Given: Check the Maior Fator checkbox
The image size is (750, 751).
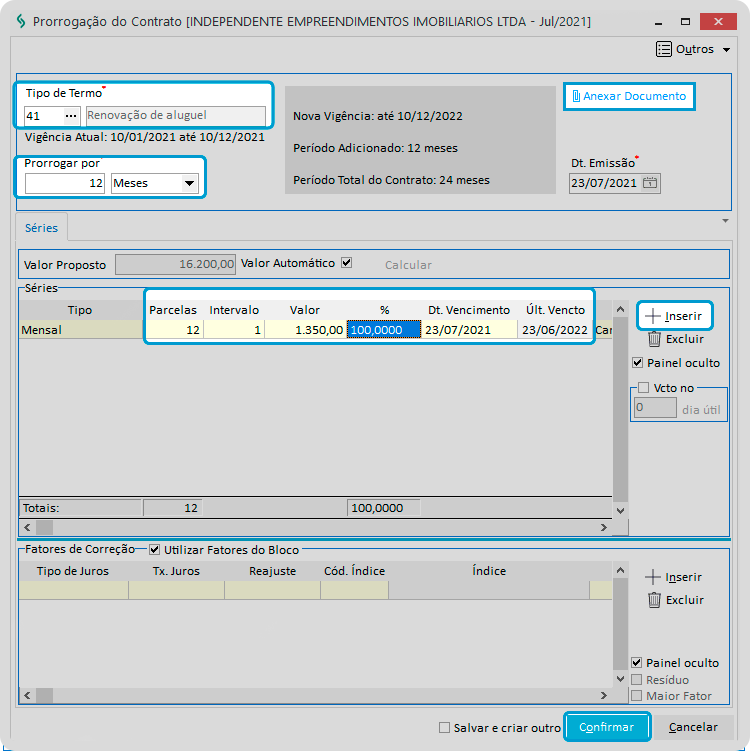Looking at the screenshot, I should 636,696.
